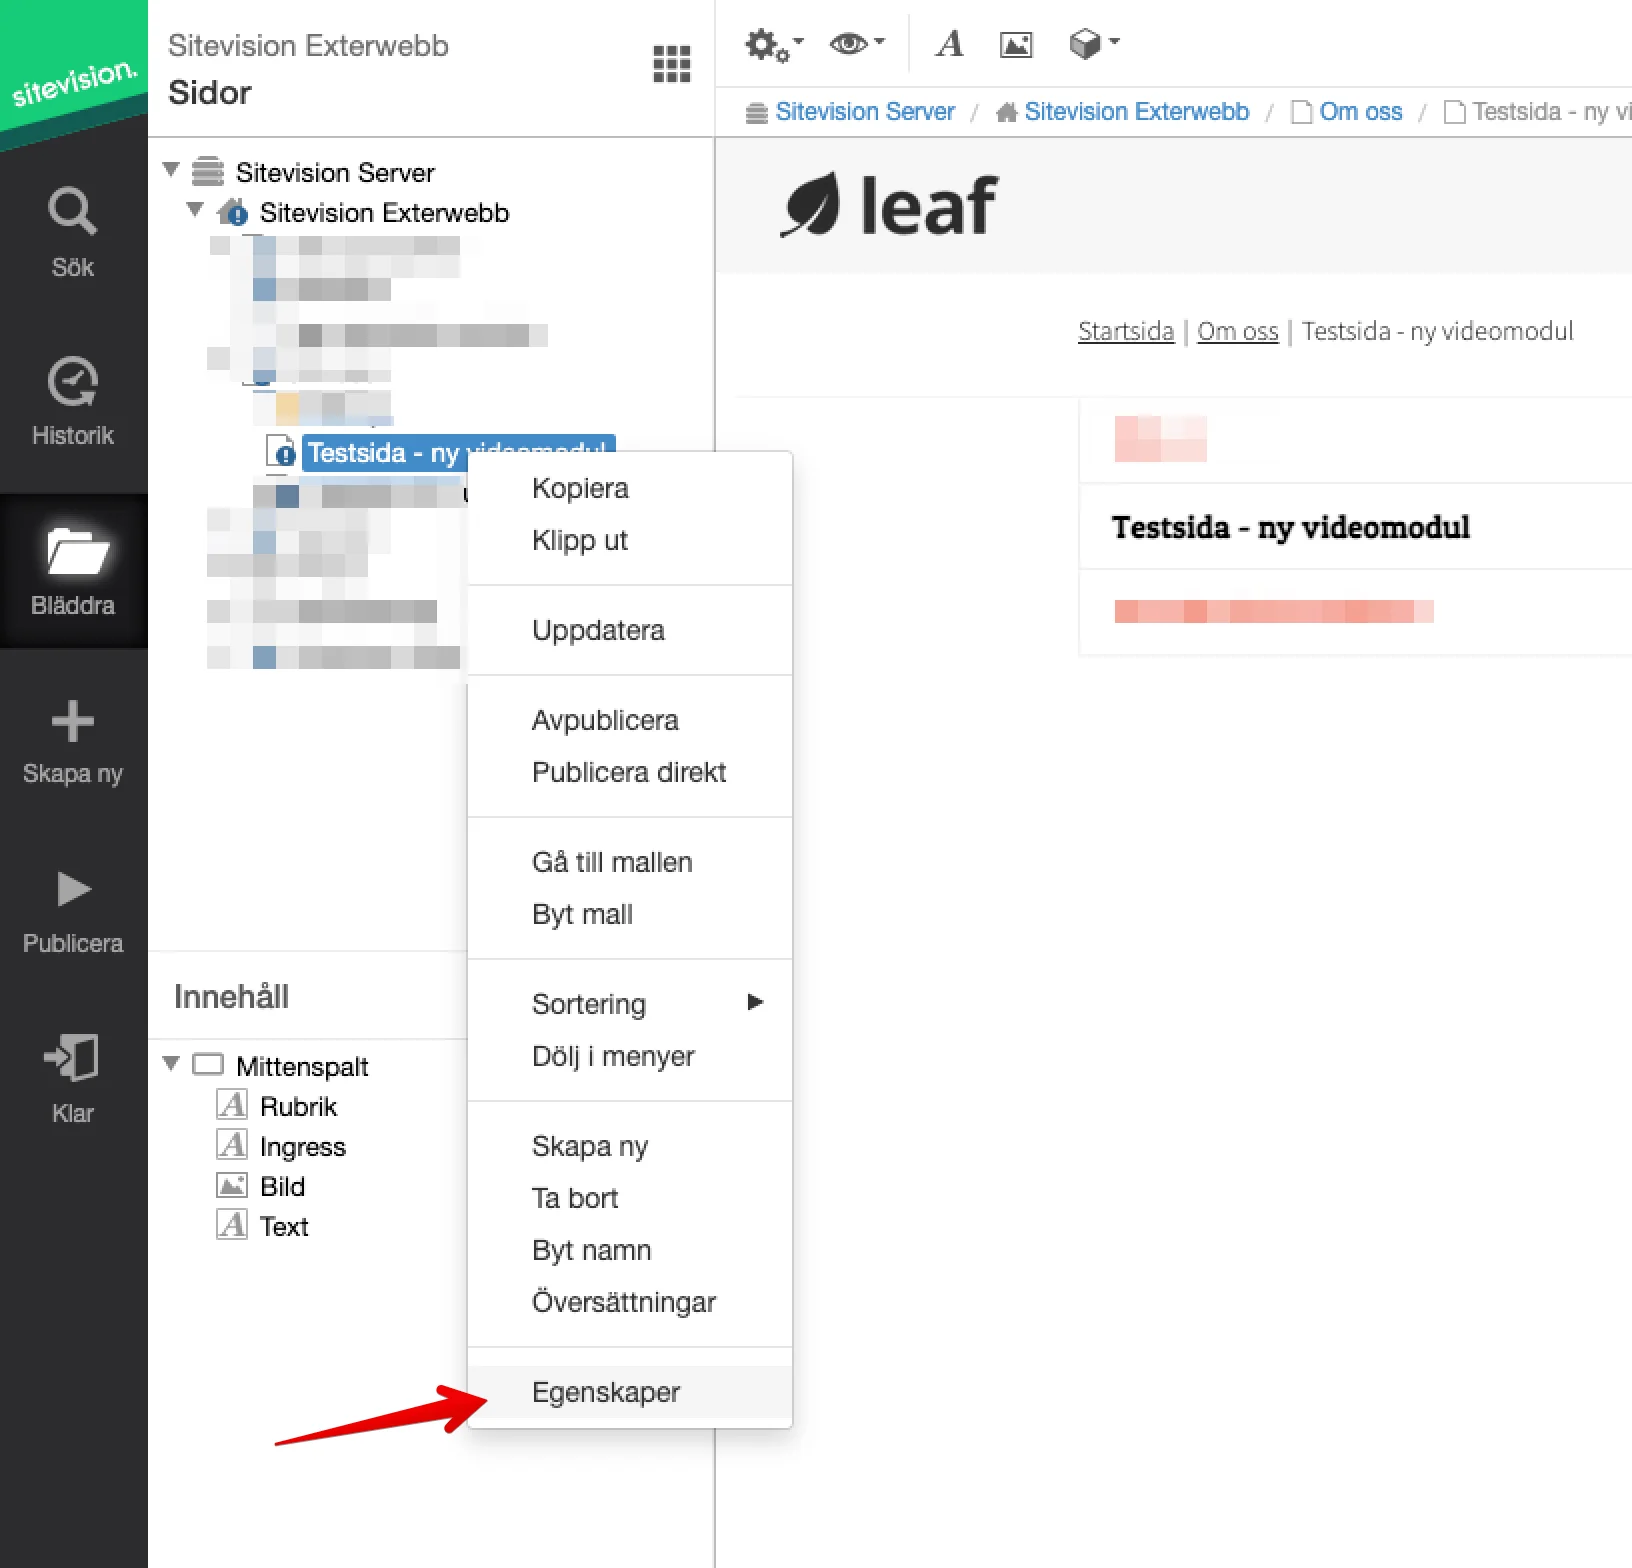Viewport: 1632px width, 1568px height.
Task: Open Egenskaper in context menu
Action: pos(630,1392)
